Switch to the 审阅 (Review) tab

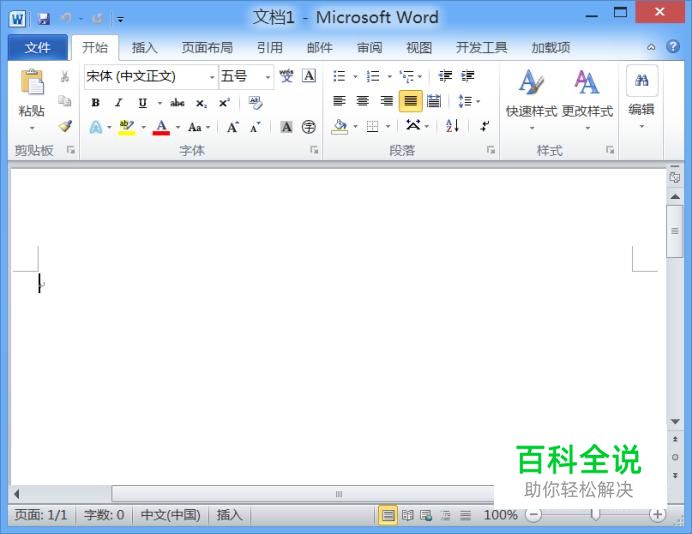pyautogui.click(x=369, y=47)
